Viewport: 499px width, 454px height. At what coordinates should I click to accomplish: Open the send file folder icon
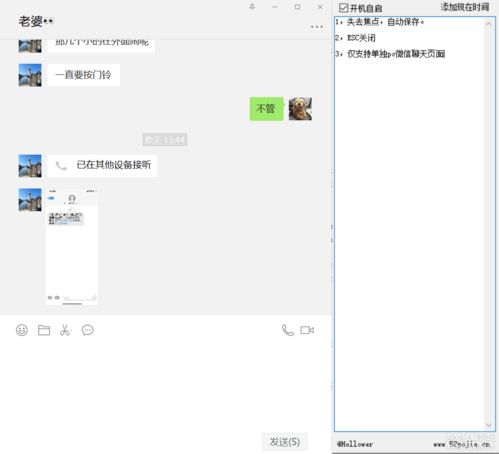point(44,330)
